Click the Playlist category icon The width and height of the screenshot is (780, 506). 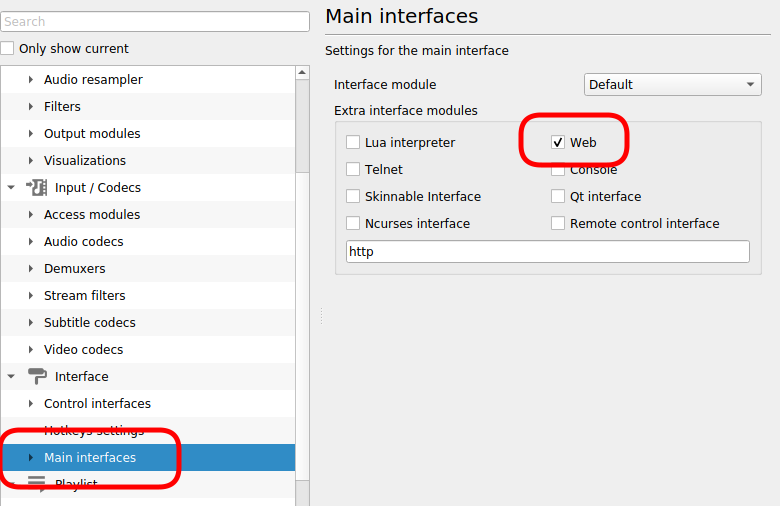(x=36, y=484)
